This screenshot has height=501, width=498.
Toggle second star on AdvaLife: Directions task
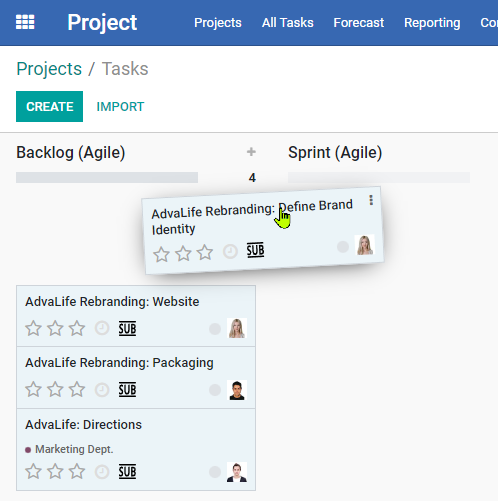[x=55, y=471]
